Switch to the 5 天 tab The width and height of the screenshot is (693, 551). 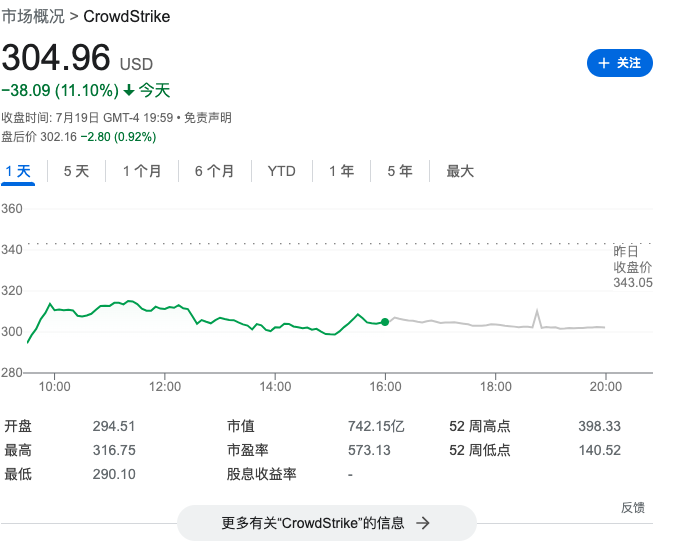(x=76, y=171)
